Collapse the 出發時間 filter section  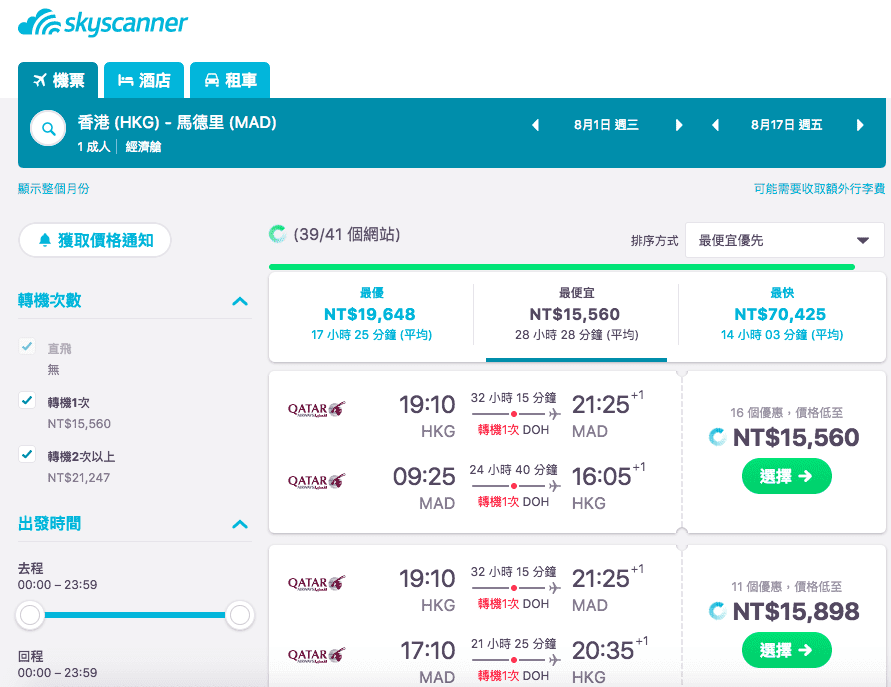pyautogui.click(x=240, y=524)
